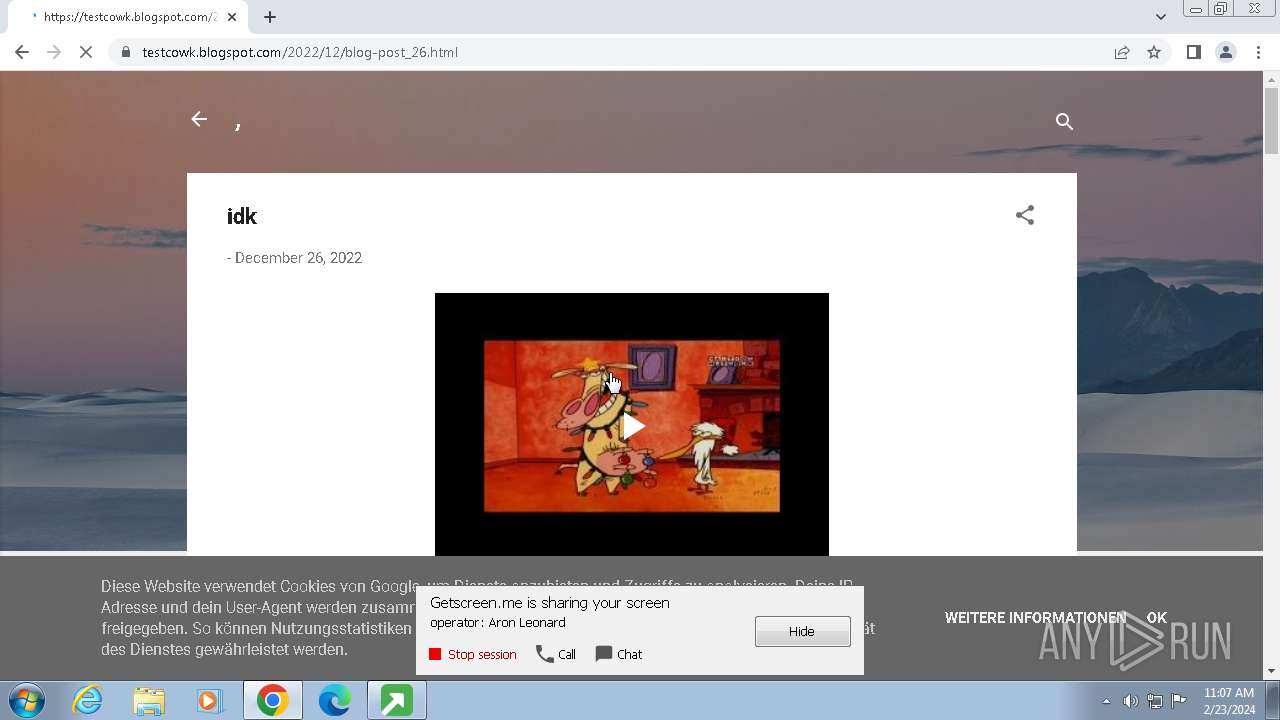
Task: Click the Show desktop strip
Action: click(1273, 701)
